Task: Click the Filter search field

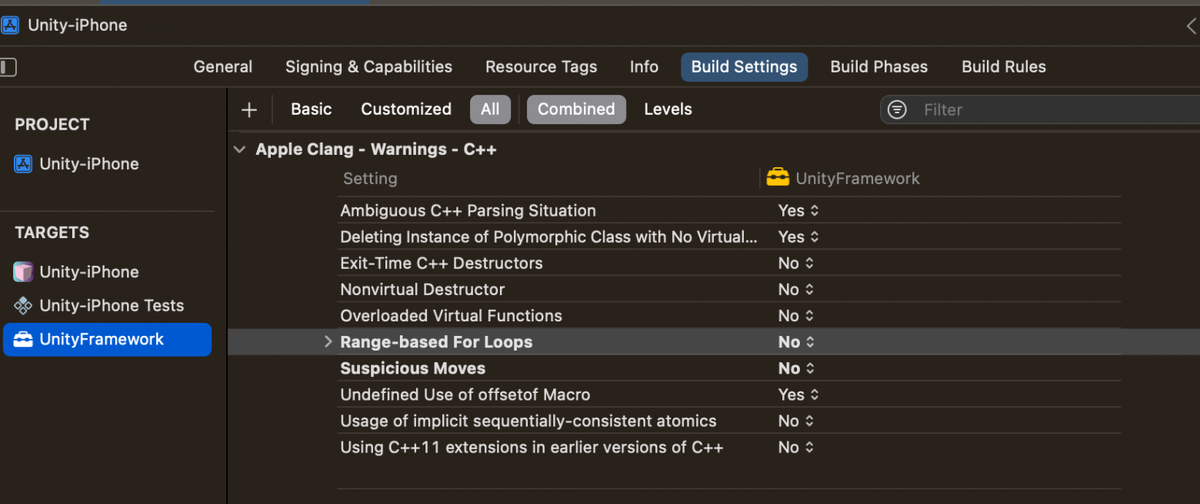Action: (x=1040, y=110)
